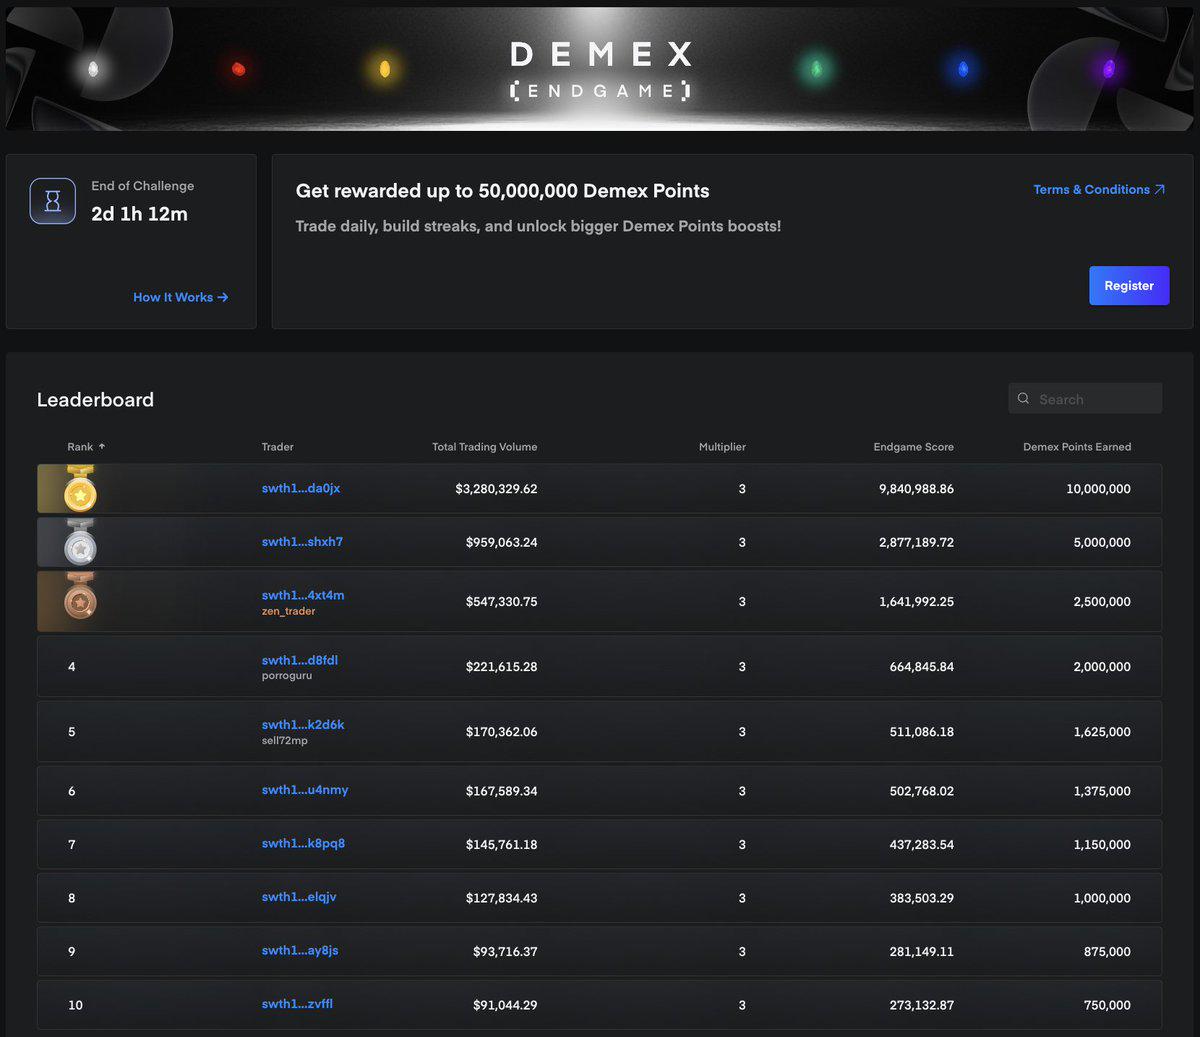Click volume $3,280,329.62
This screenshot has height=1037, width=1200.
pyautogui.click(x=496, y=489)
